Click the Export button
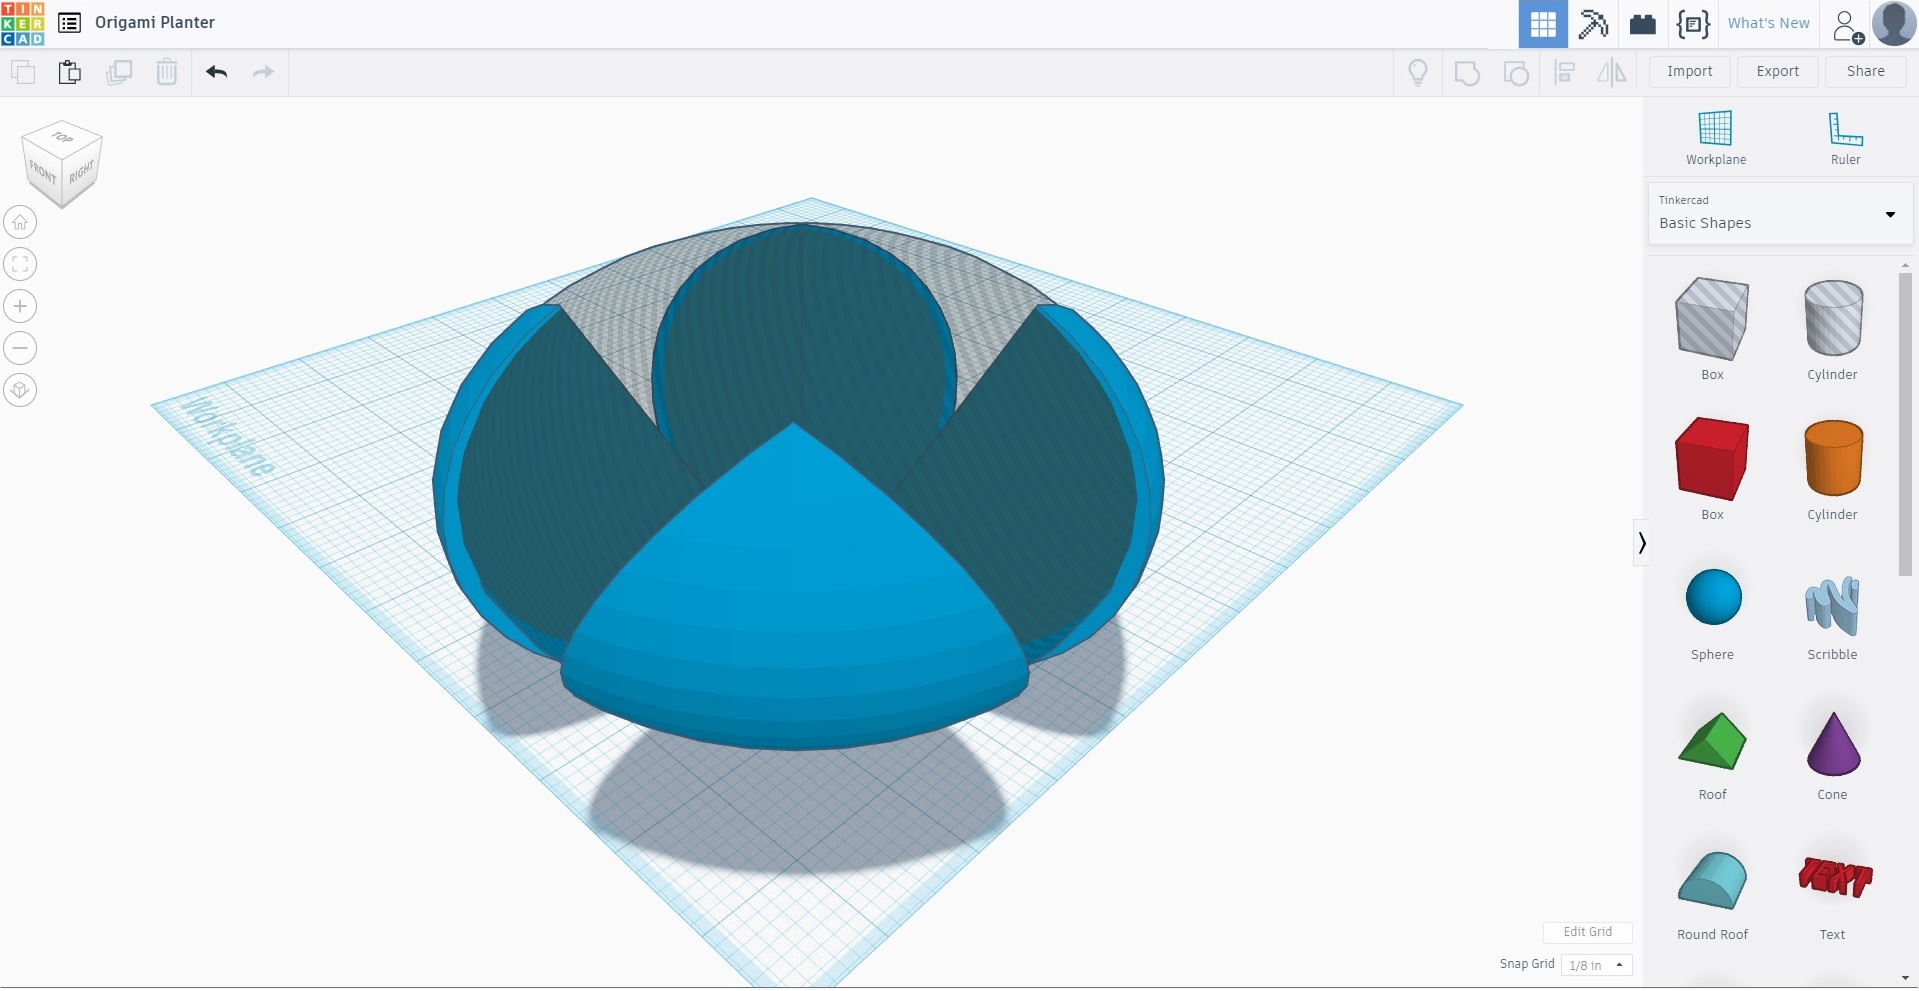The height and width of the screenshot is (991, 1919). tap(1778, 72)
